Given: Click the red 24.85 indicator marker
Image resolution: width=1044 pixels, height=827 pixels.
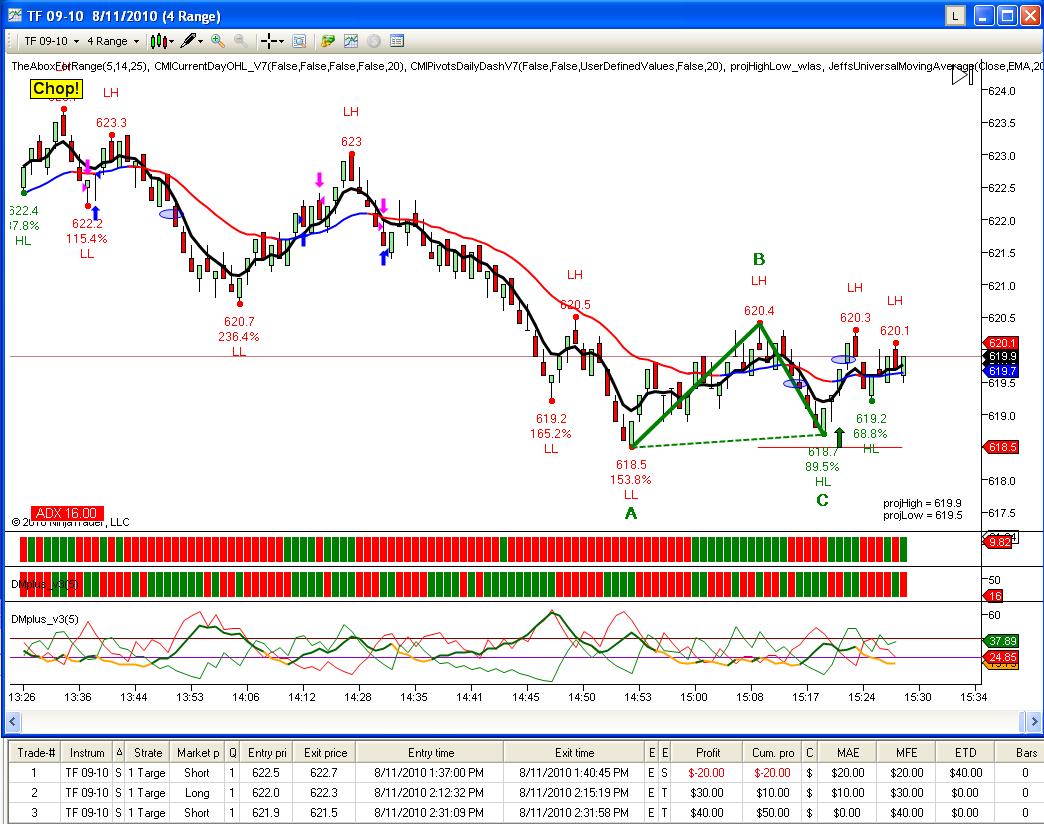Looking at the screenshot, I should coord(1001,657).
